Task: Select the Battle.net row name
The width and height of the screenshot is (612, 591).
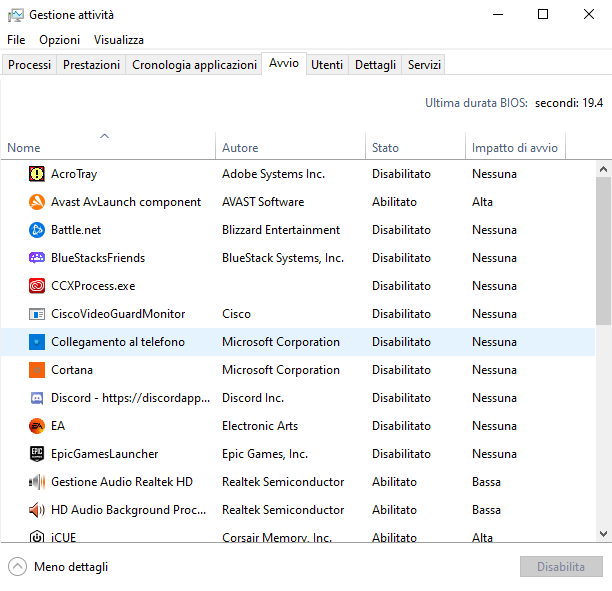Action: tap(76, 230)
